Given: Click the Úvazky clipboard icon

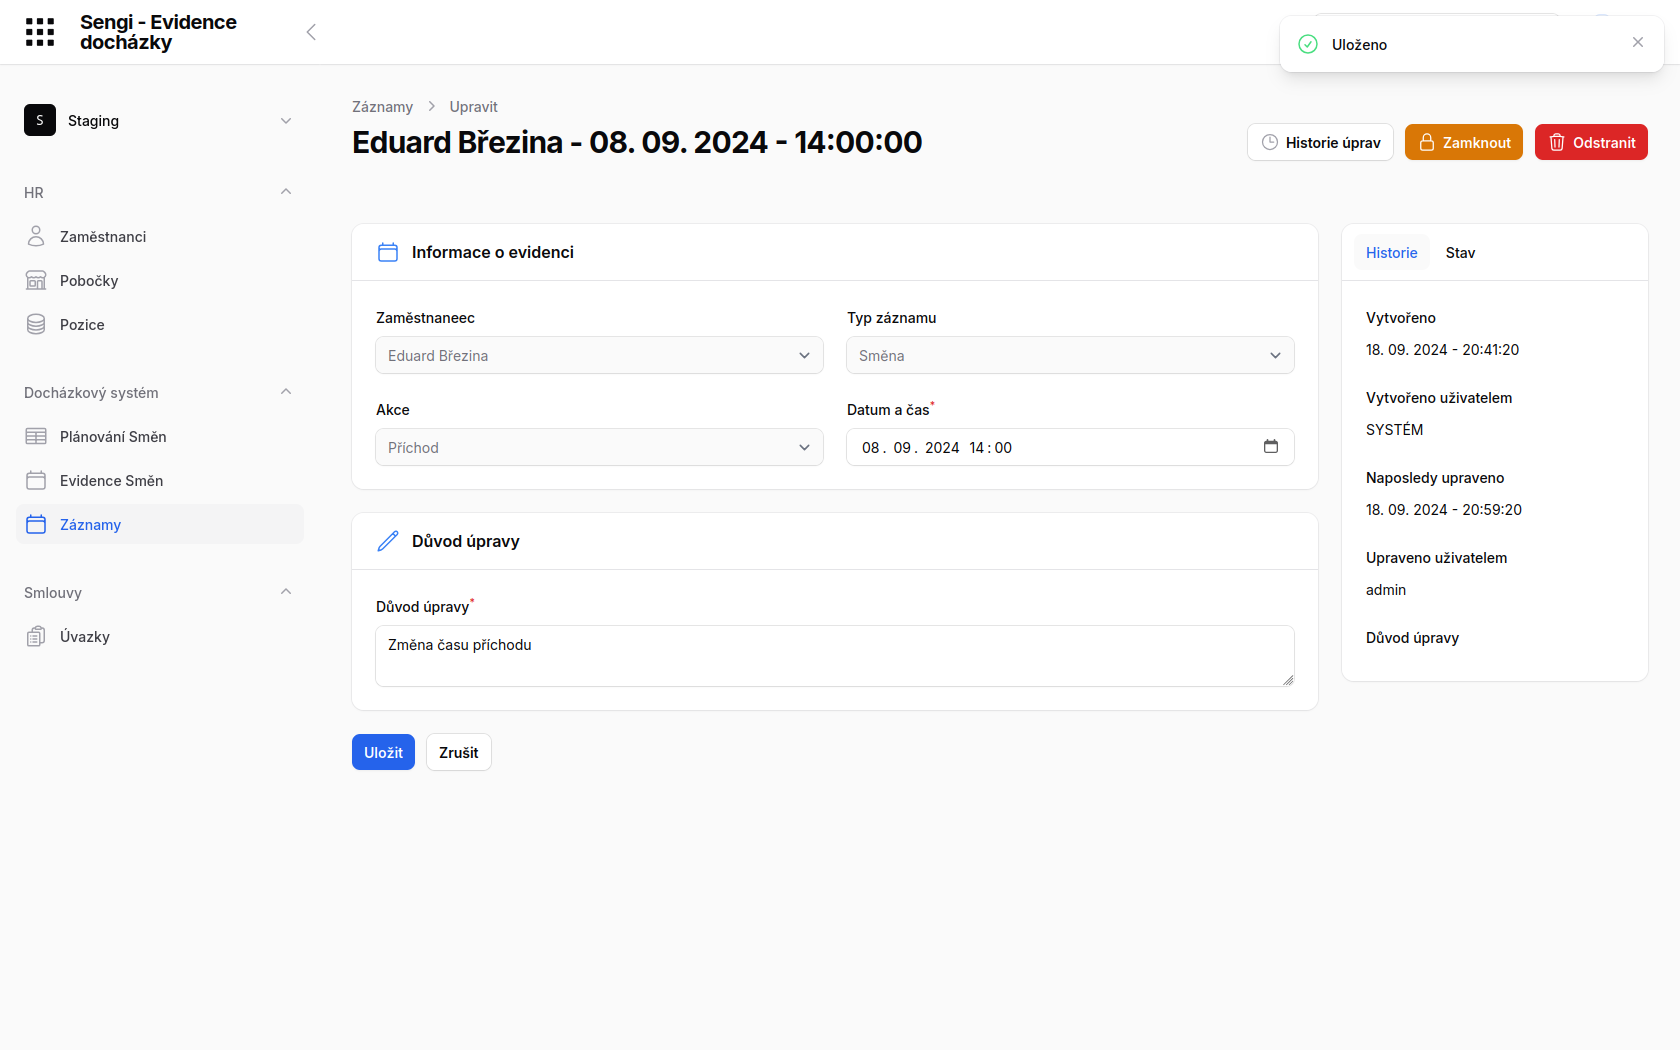Looking at the screenshot, I should click(36, 636).
